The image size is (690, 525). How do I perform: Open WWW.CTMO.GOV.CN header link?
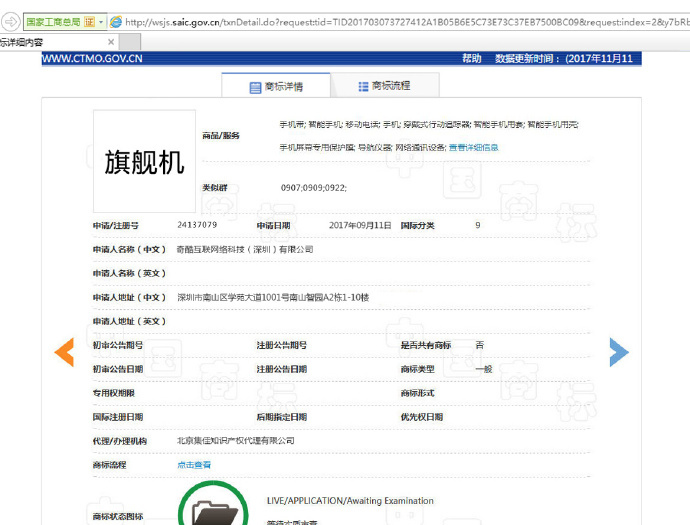(92, 59)
